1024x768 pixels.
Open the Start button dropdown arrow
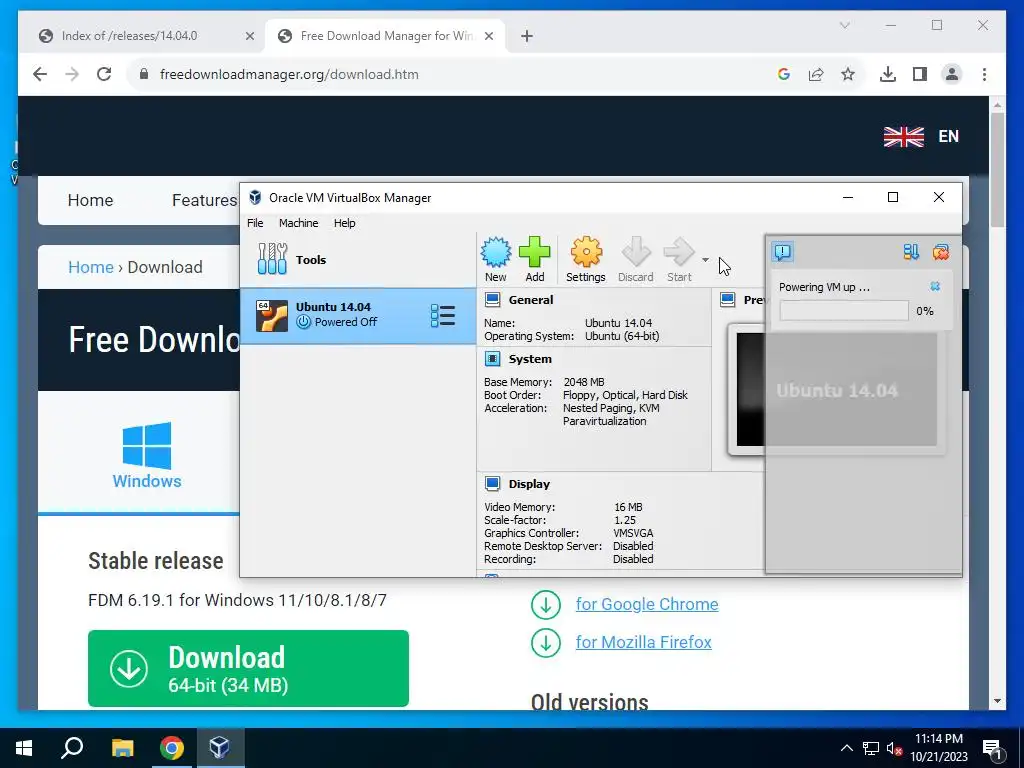(x=705, y=260)
